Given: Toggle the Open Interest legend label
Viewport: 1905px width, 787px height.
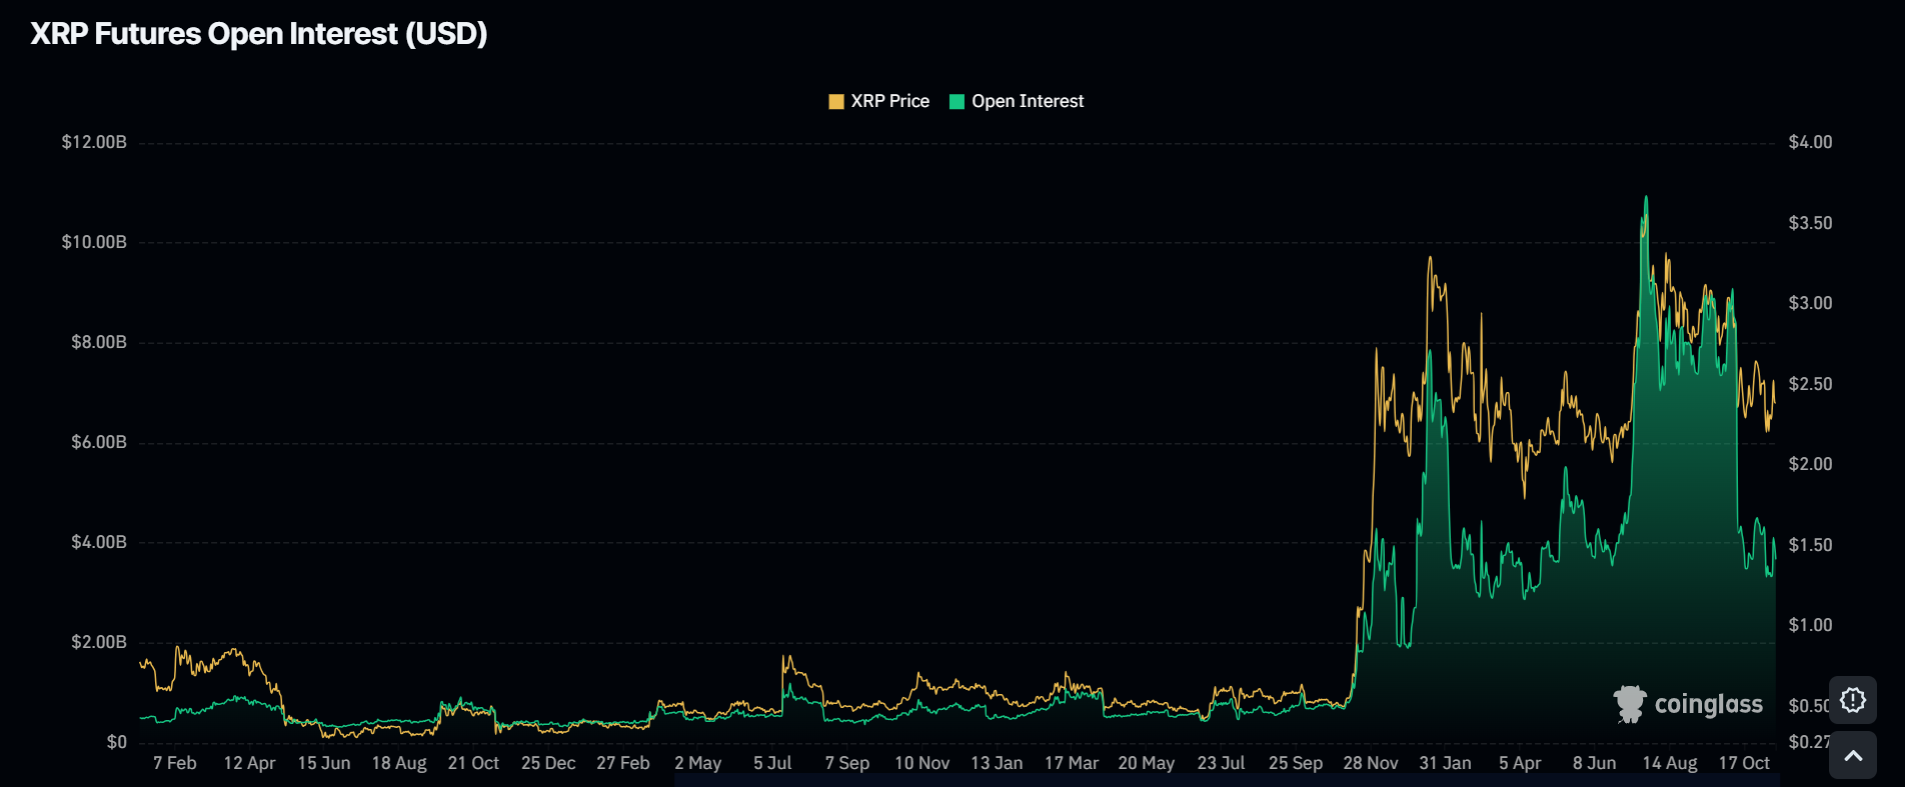Looking at the screenshot, I should [x=1027, y=101].
